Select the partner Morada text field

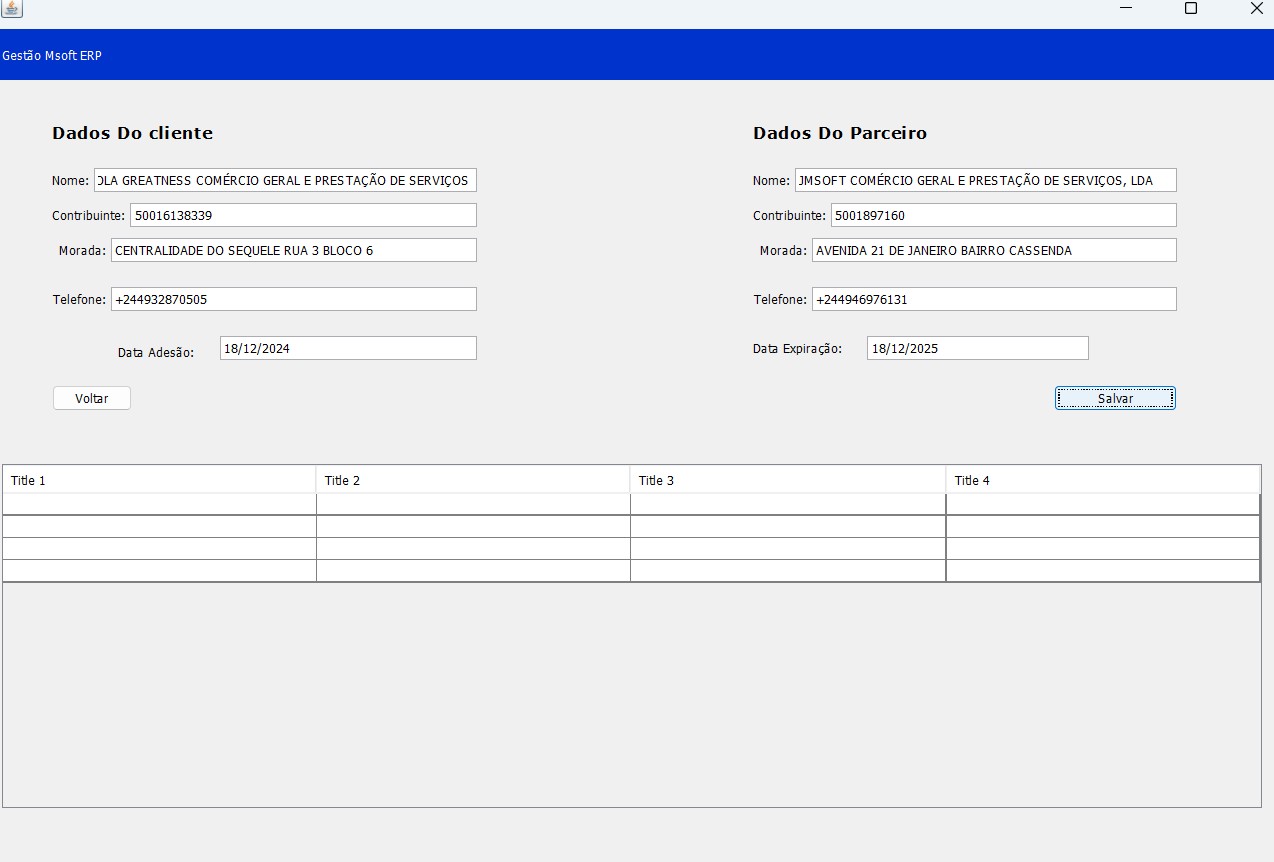pyautogui.click(x=993, y=250)
